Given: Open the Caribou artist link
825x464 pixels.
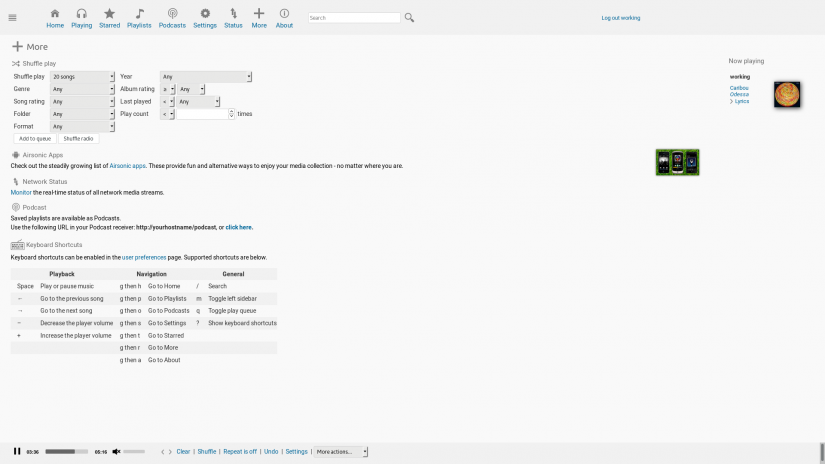Looking at the screenshot, I should [x=739, y=88].
